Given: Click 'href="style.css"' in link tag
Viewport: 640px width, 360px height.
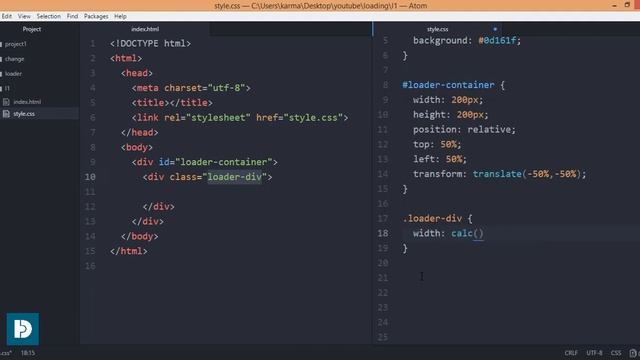Looking at the screenshot, I should tap(300, 118).
